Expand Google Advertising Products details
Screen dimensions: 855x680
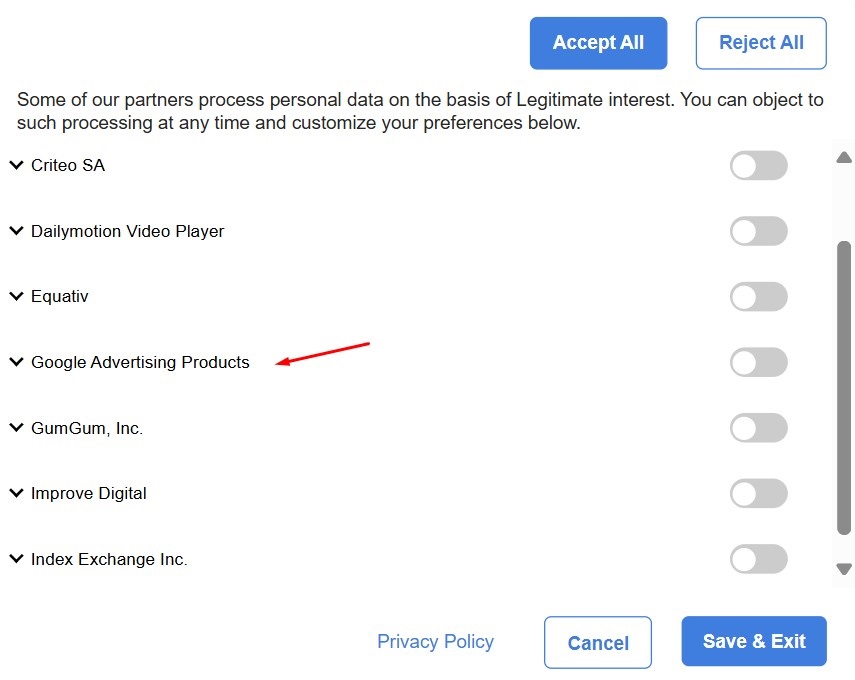[15, 361]
